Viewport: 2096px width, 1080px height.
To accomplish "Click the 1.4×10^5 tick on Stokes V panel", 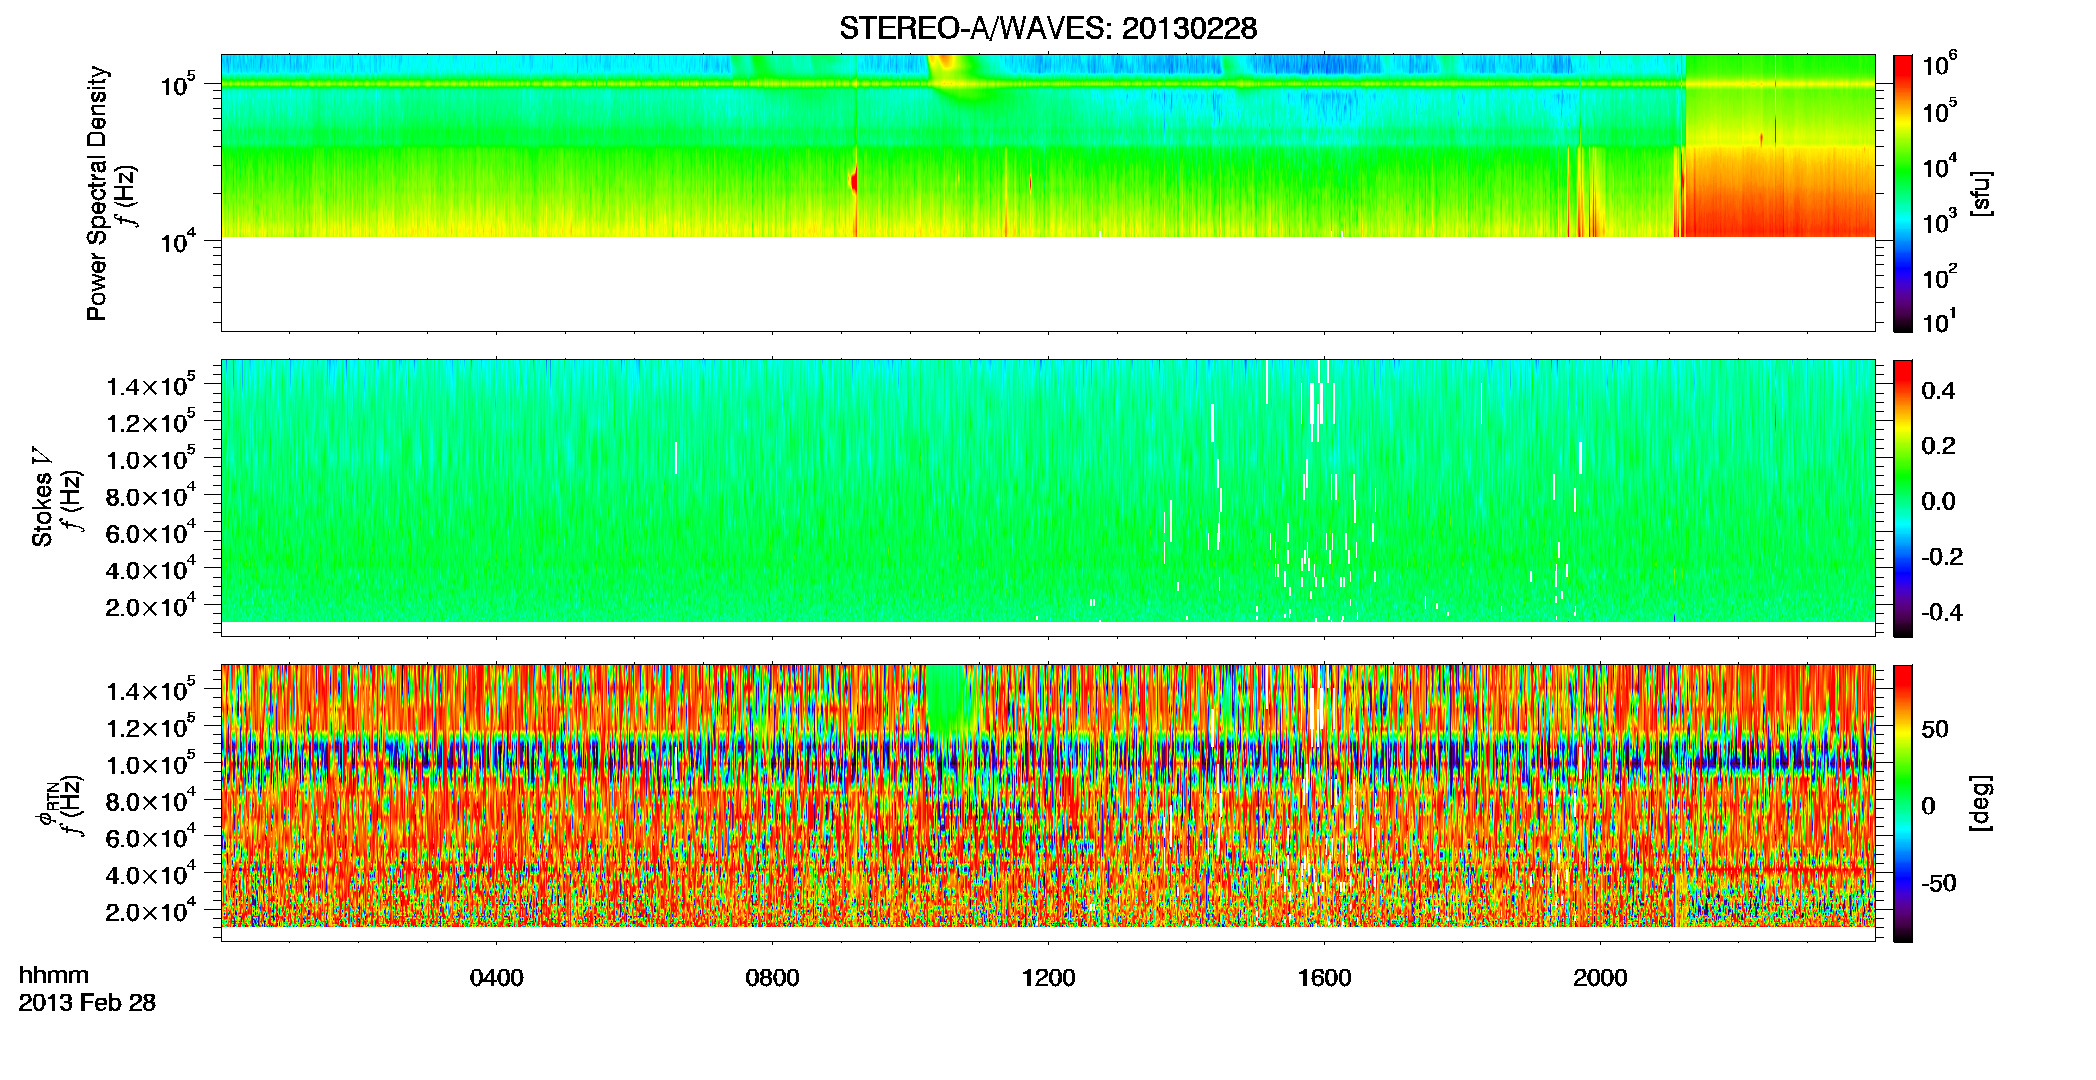I will coord(152,385).
